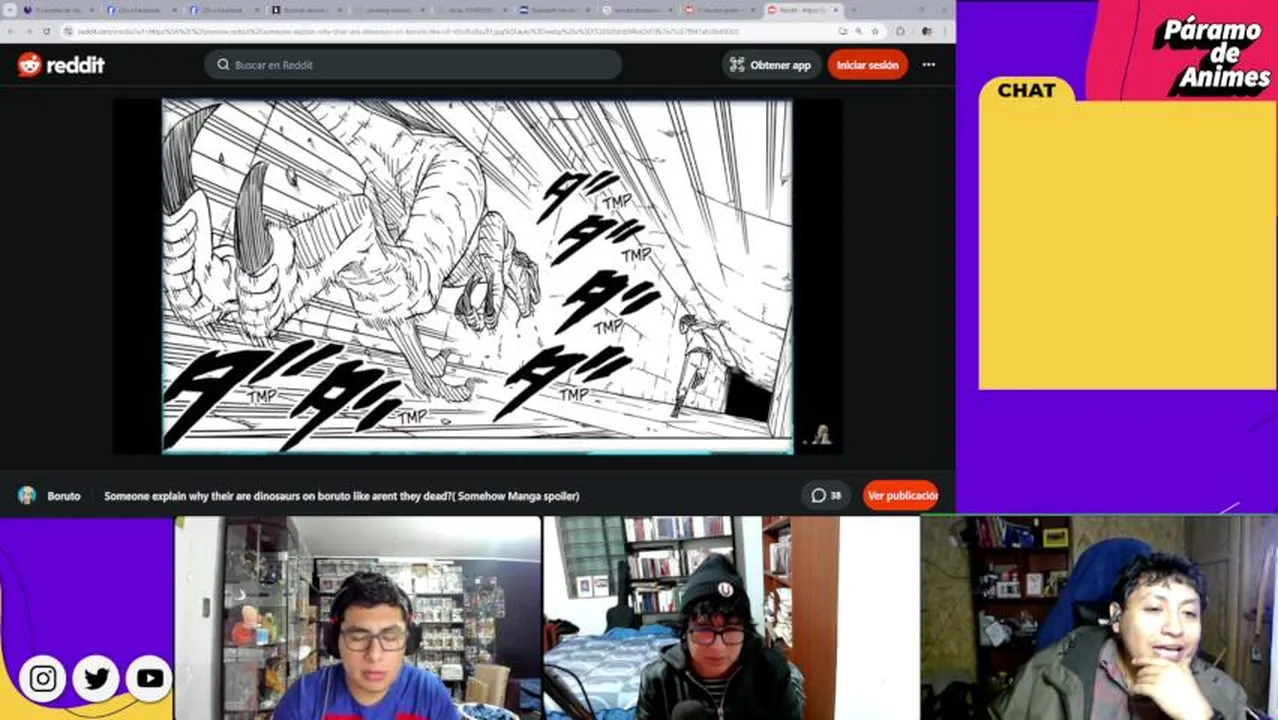The width and height of the screenshot is (1278, 720).
Task: Go back with the browser back arrow
Action: click(x=9, y=31)
